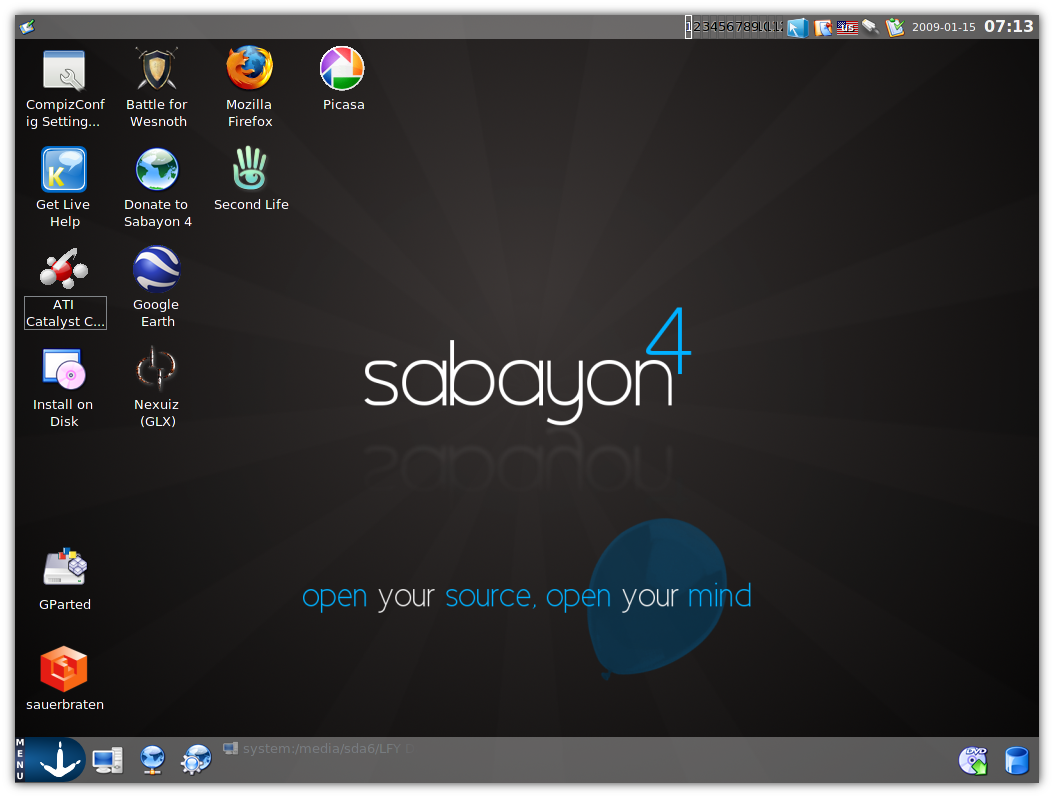1054x798 pixels.
Task: Click the computer icon in bottom panel
Action: click(107, 760)
